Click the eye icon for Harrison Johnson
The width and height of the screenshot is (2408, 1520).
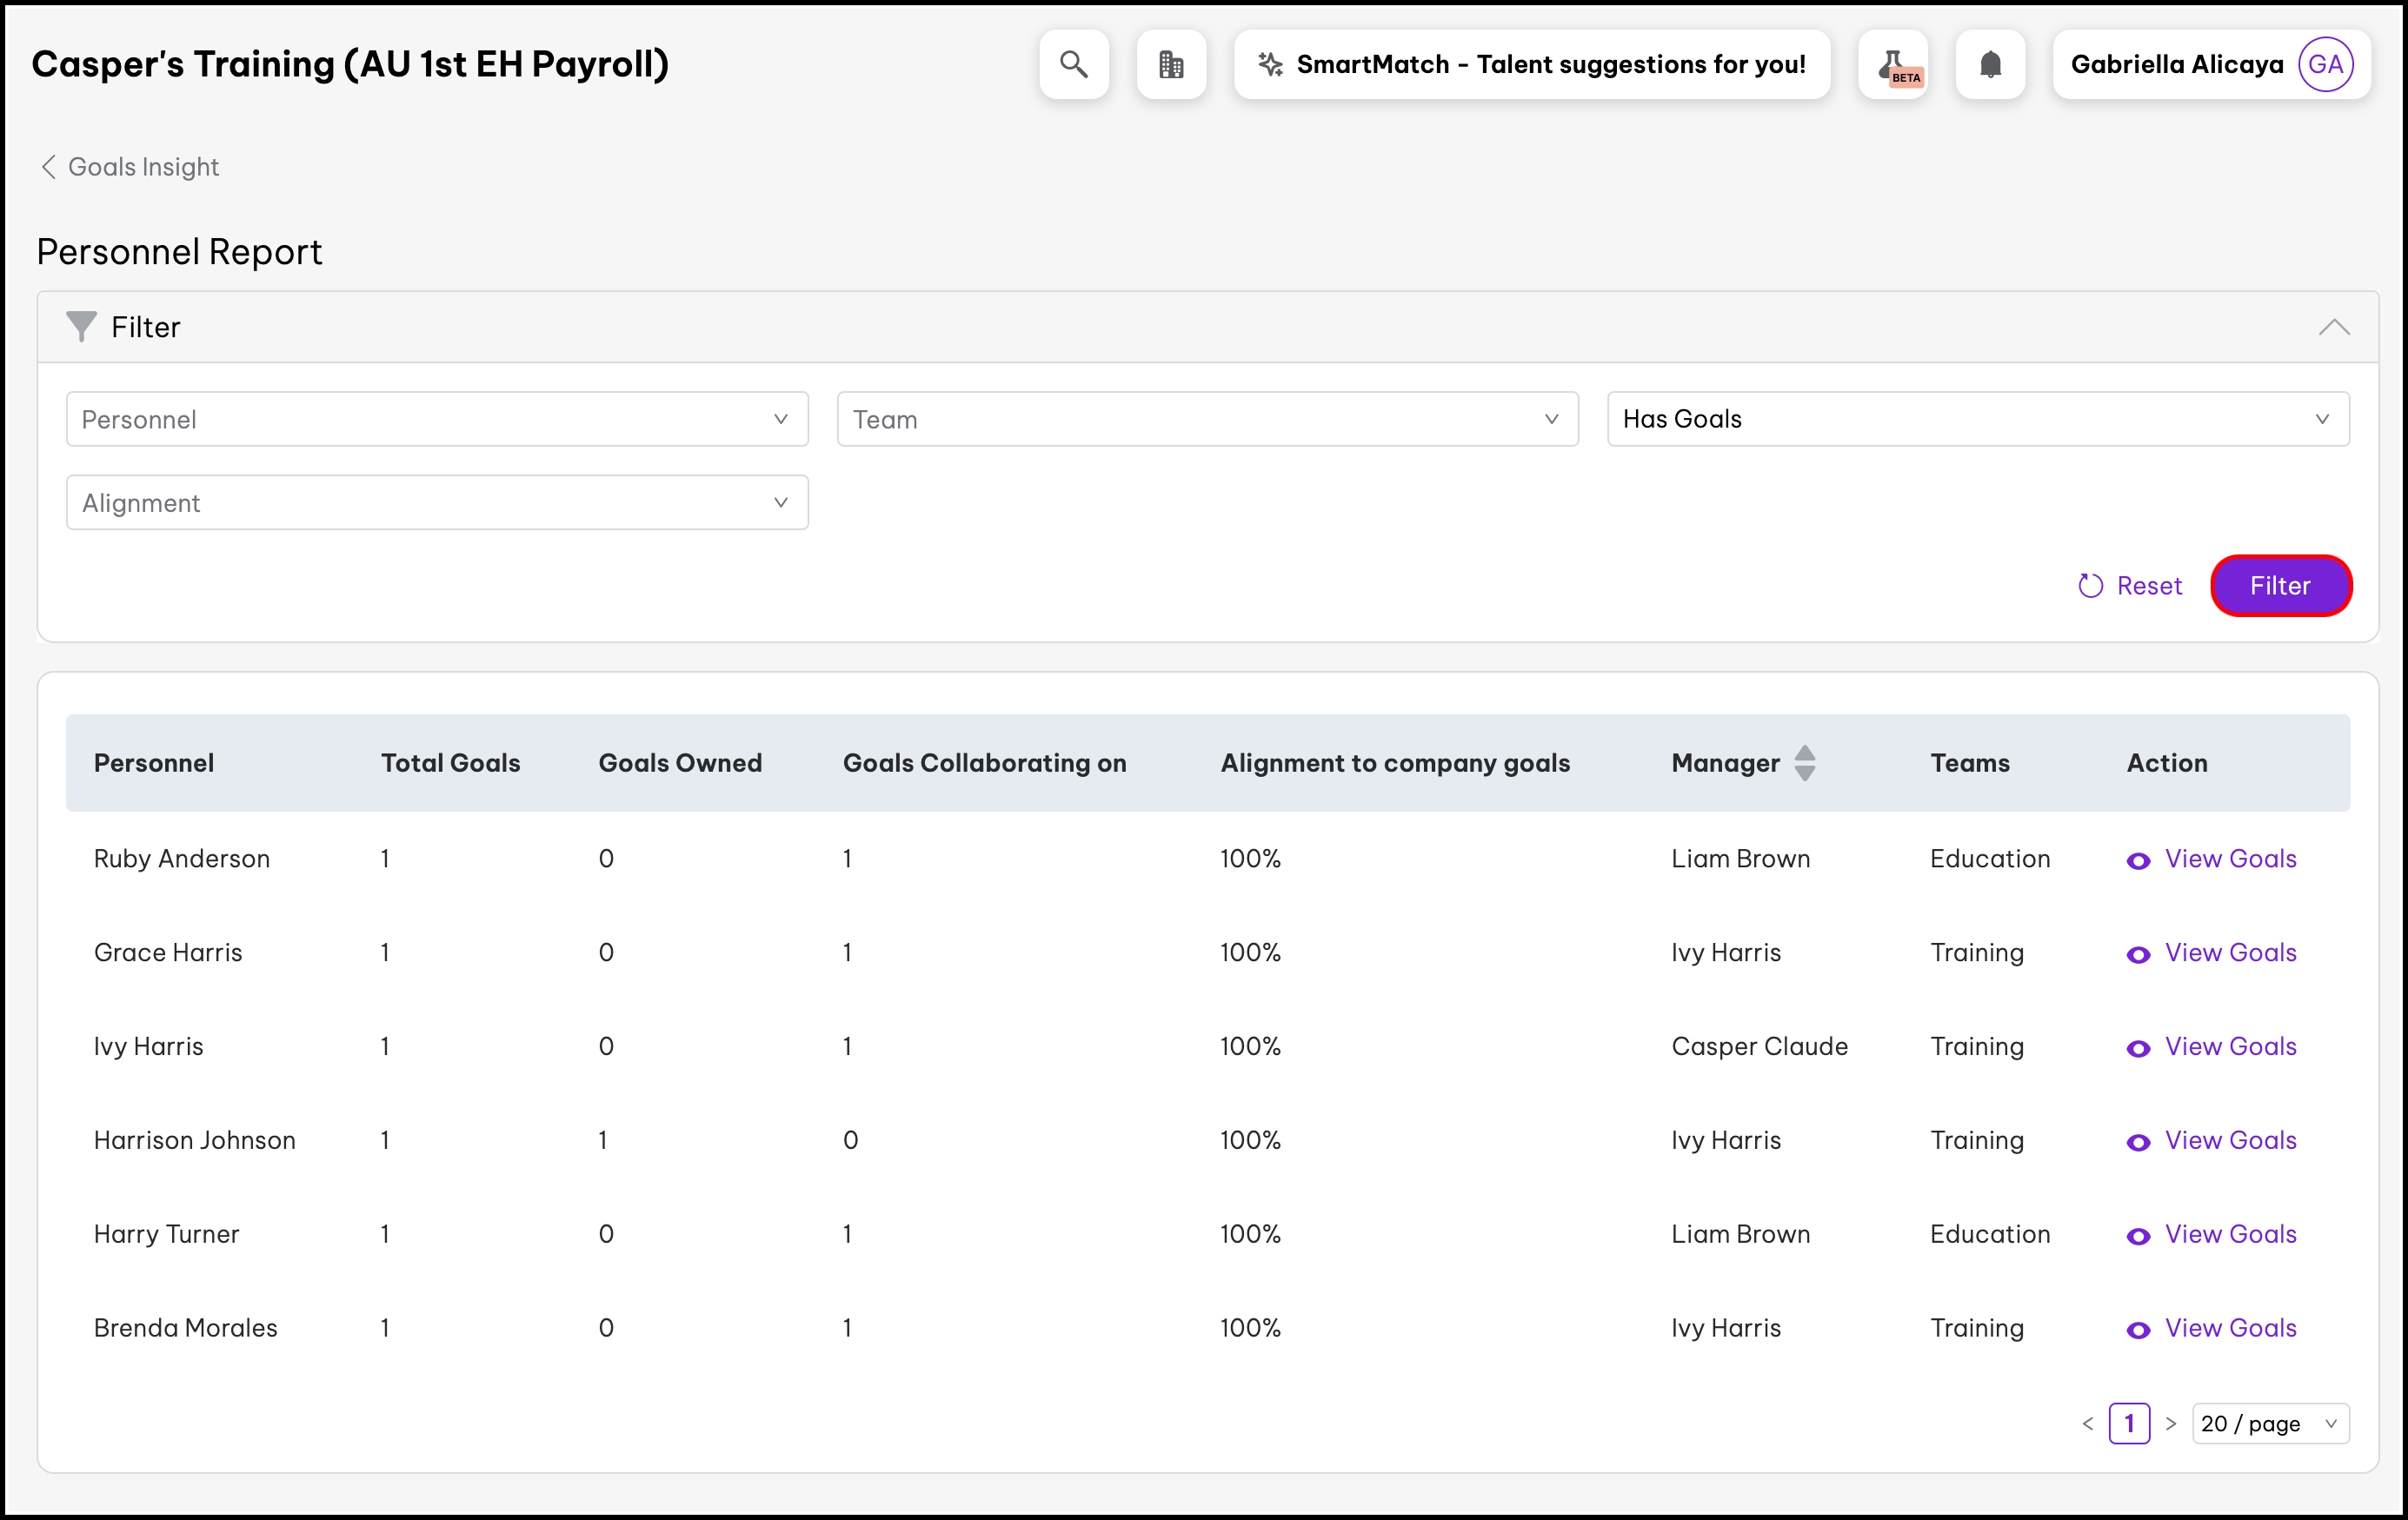[2138, 1142]
